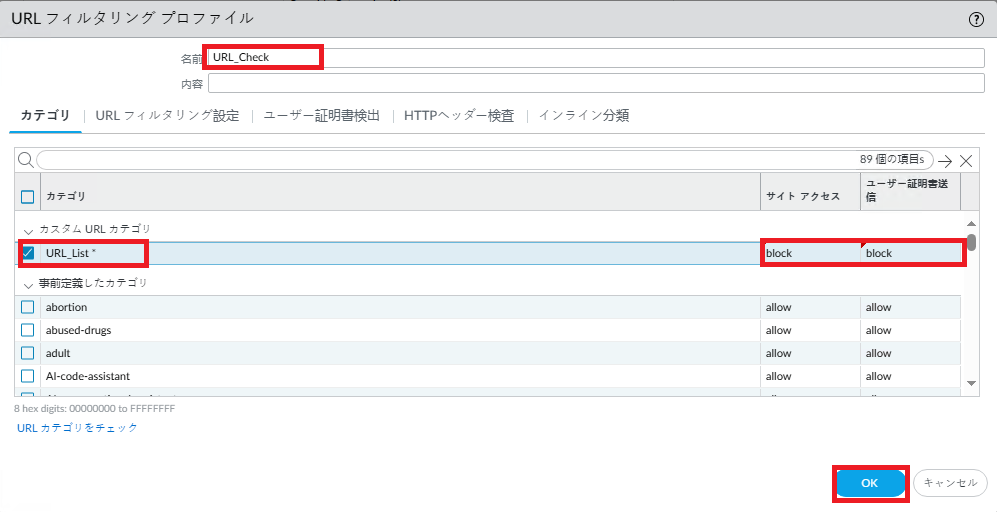Click the category list scroll down arrow
Image resolution: width=997 pixels, height=512 pixels.
(x=970, y=382)
